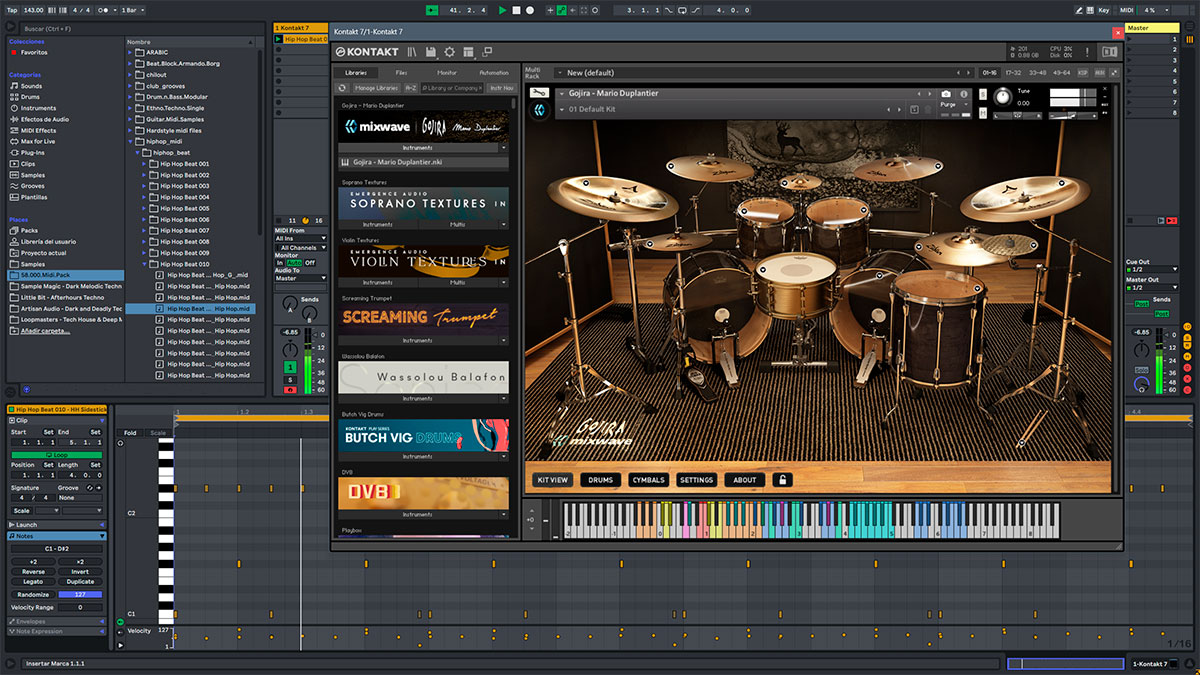The width and height of the screenshot is (1200, 675).
Task: Toggle MIDI mapping mode
Action: click(1126, 10)
